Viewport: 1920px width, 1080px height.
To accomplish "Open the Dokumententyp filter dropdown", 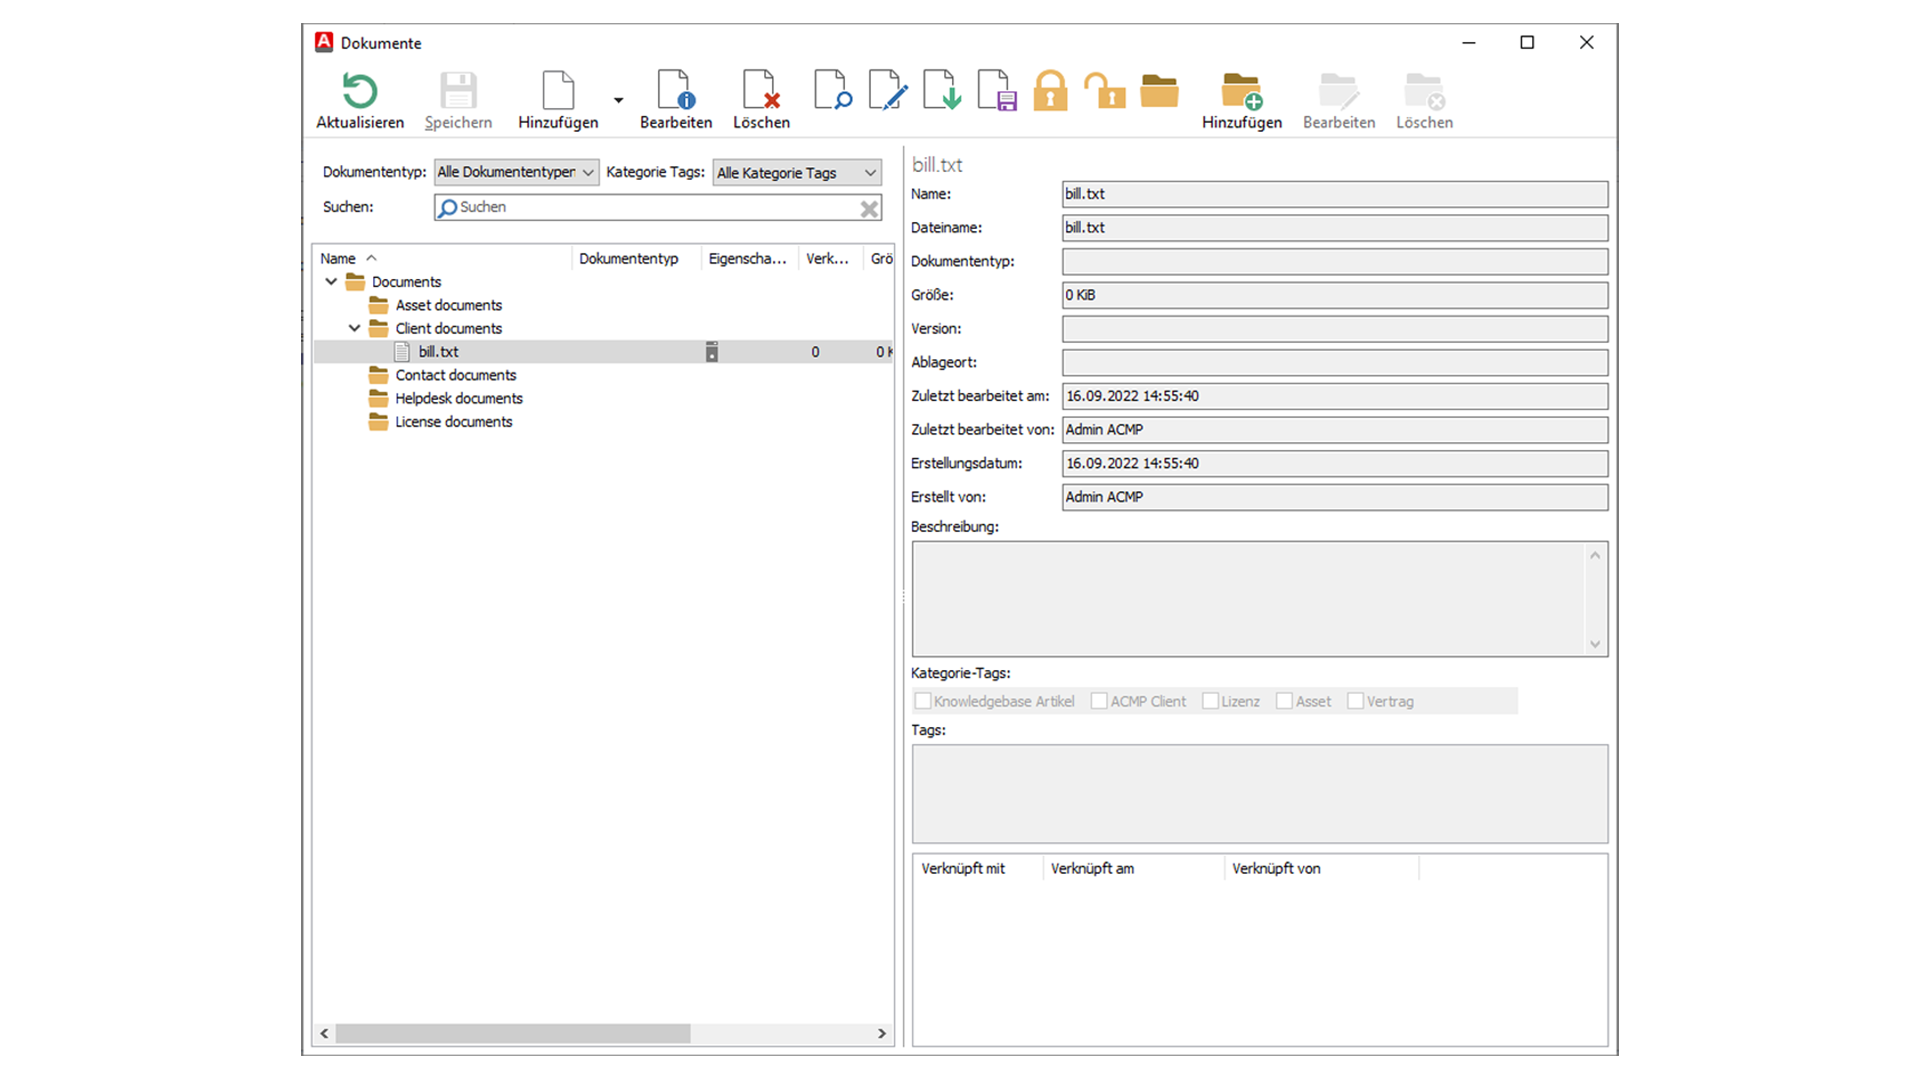I will pos(516,172).
